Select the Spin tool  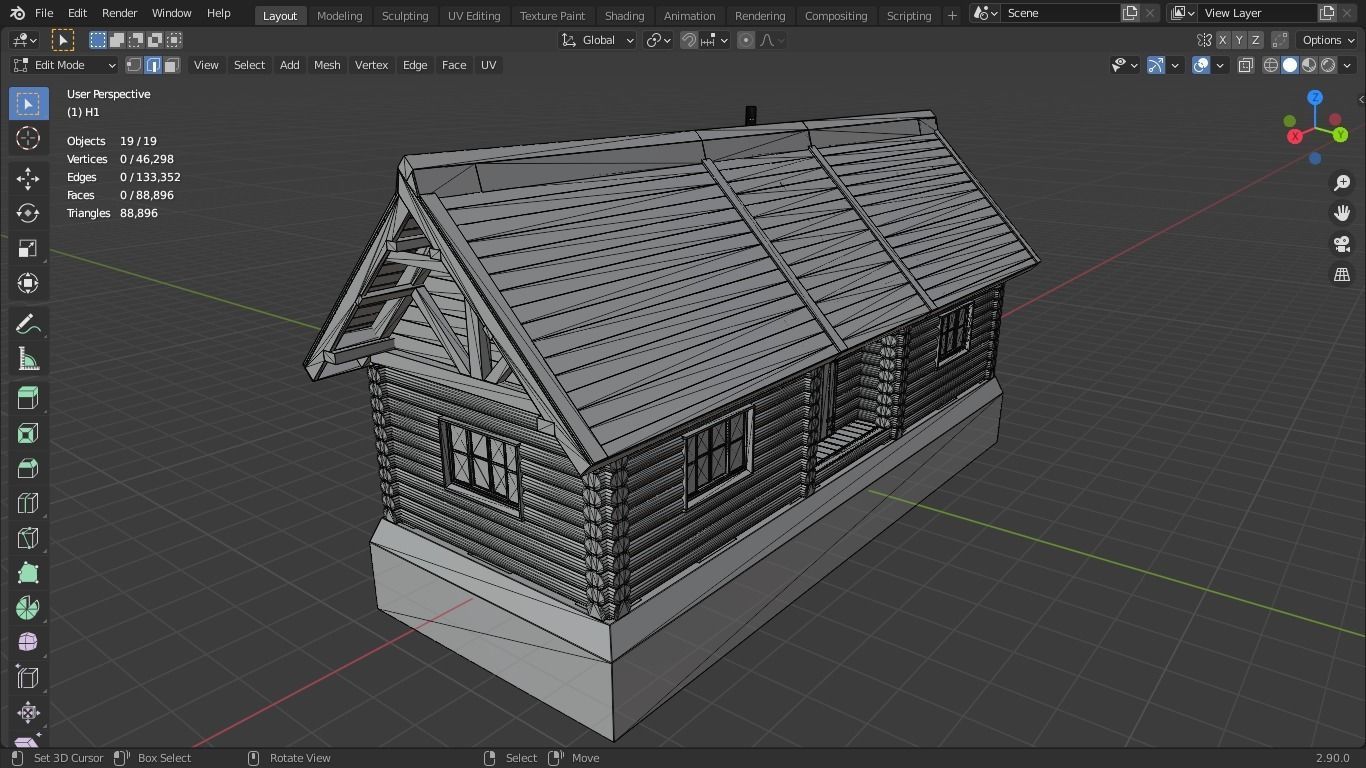pyautogui.click(x=28, y=608)
